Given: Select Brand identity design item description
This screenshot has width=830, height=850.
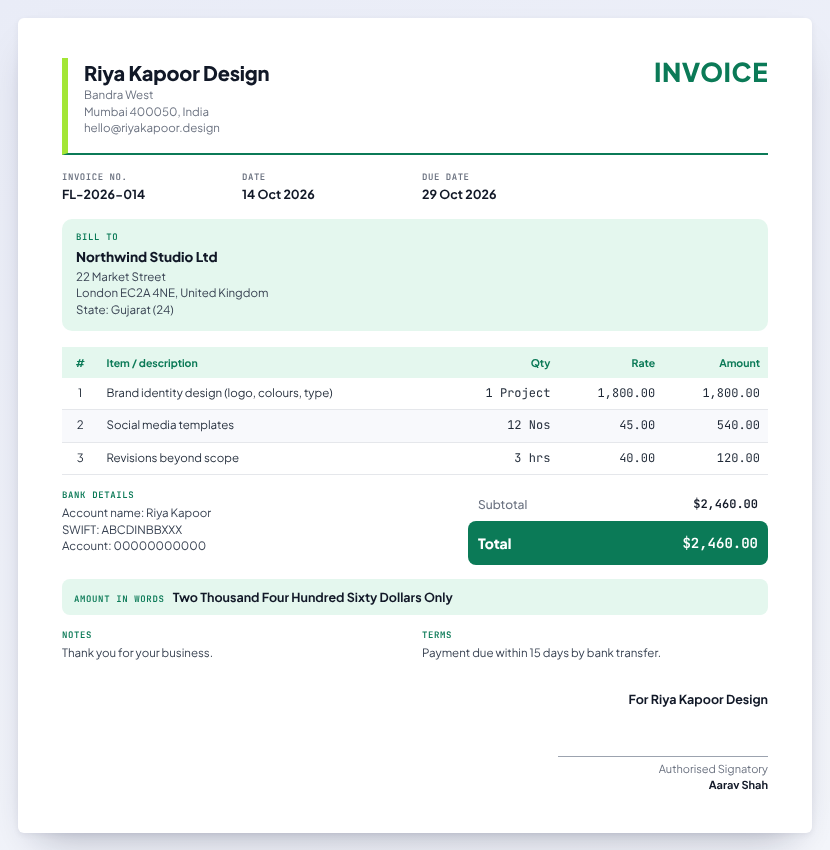Looking at the screenshot, I should tap(220, 393).
